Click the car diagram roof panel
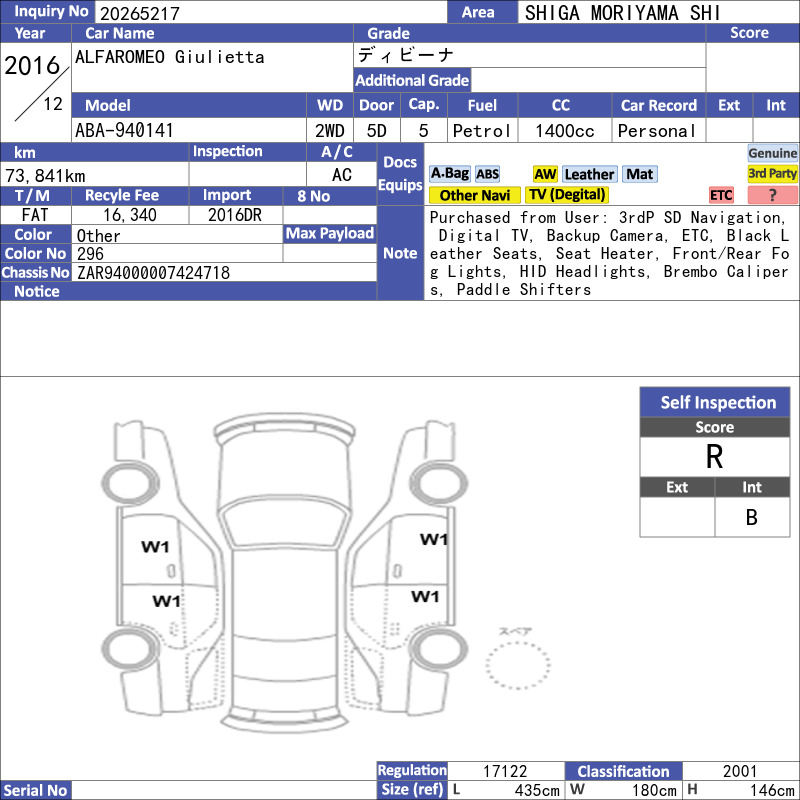 coord(284,592)
